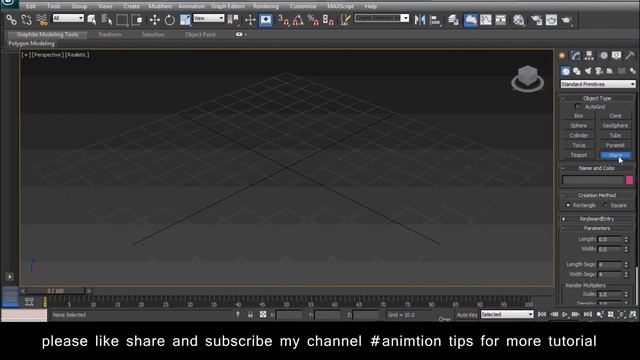The height and width of the screenshot is (360, 640).
Task: Toggle the selection lock icon
Action: 250,314
